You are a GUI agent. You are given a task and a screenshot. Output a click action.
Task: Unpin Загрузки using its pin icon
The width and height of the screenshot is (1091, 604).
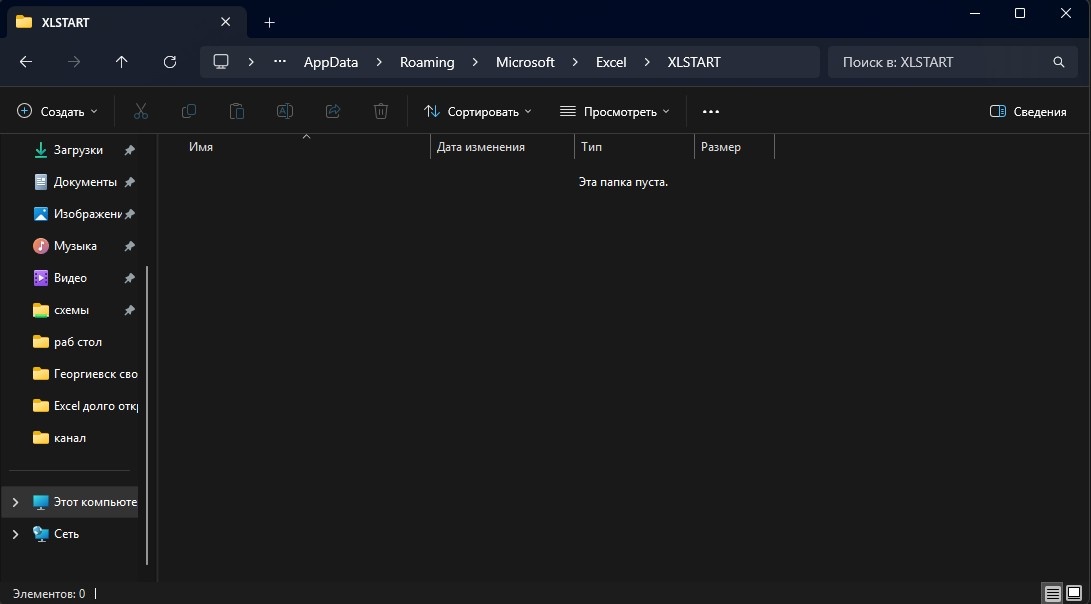[x=129, y=150]
